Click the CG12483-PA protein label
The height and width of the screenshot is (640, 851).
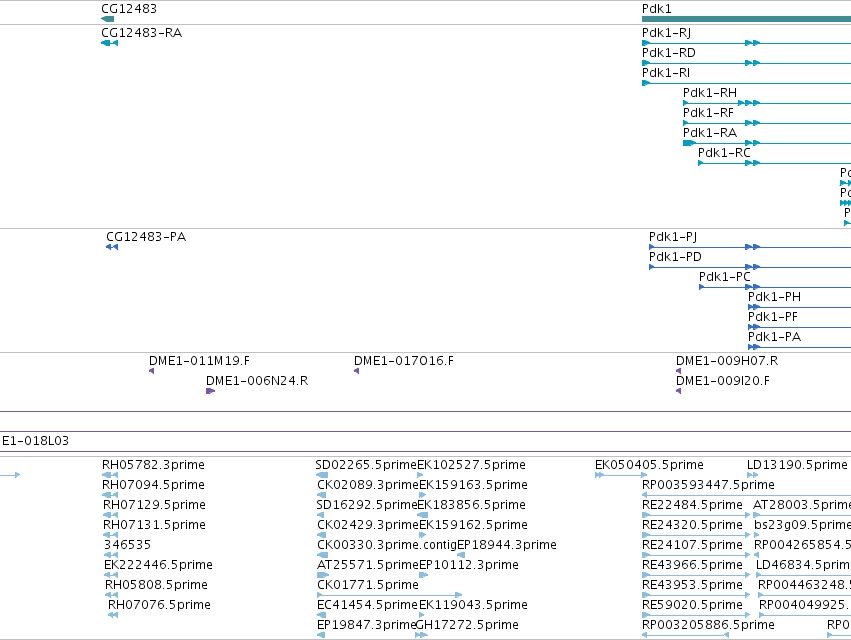(146, 237)
